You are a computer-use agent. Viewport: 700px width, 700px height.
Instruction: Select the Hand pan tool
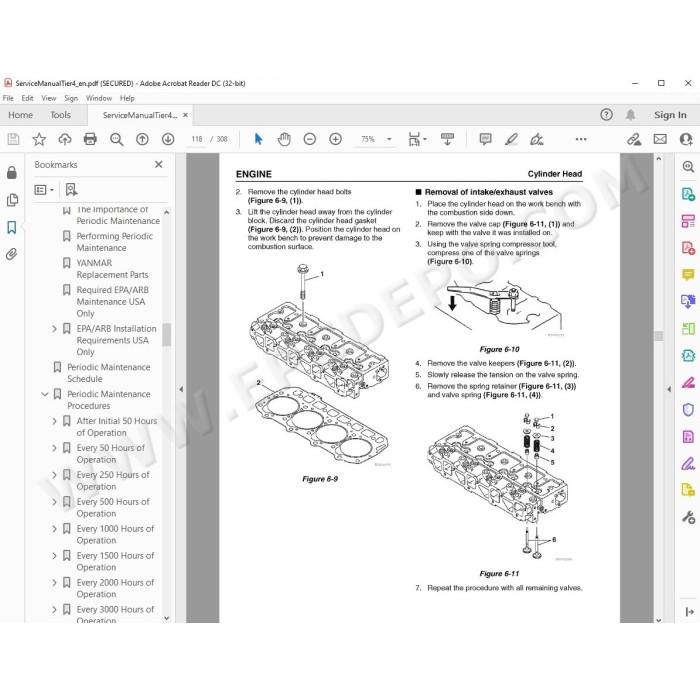284,139
